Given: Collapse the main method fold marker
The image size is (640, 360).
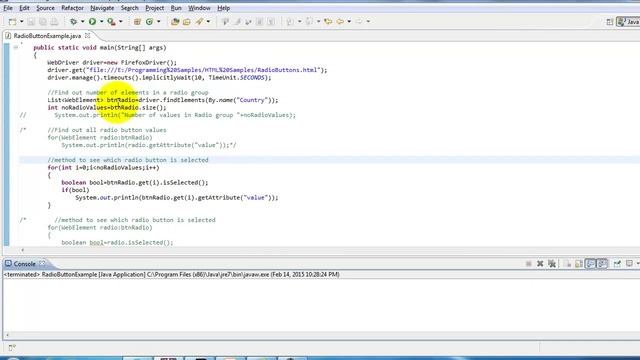Looking at the screenshot, I should click(x=16, y=47).
